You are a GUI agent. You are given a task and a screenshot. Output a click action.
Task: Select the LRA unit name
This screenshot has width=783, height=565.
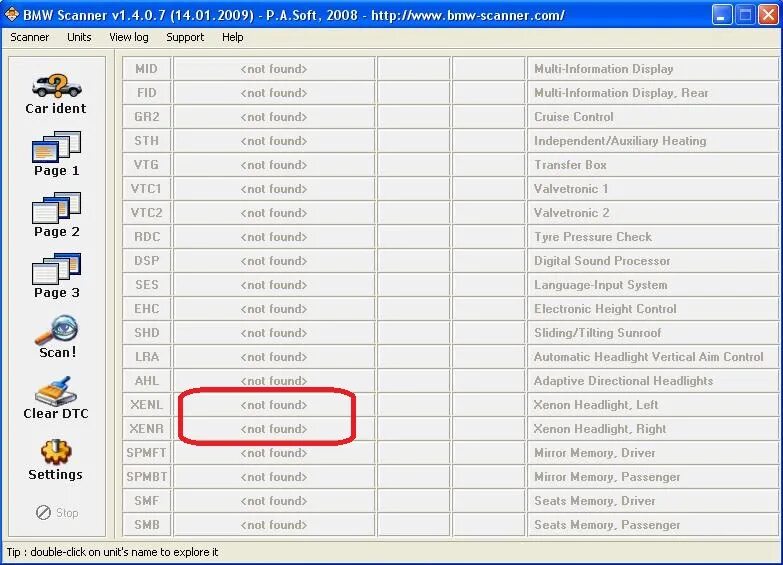tap(146, 356)
